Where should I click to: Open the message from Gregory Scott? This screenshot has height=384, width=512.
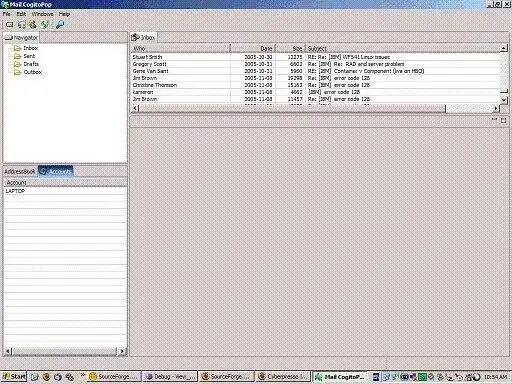tap(316, 64)
